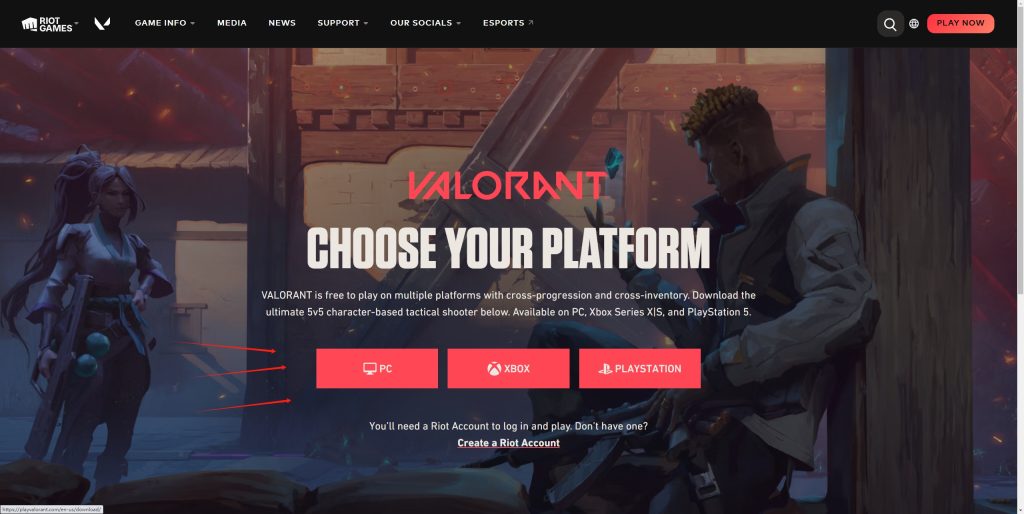
Task: Open the Valorant logo home link
Action: 102,24
